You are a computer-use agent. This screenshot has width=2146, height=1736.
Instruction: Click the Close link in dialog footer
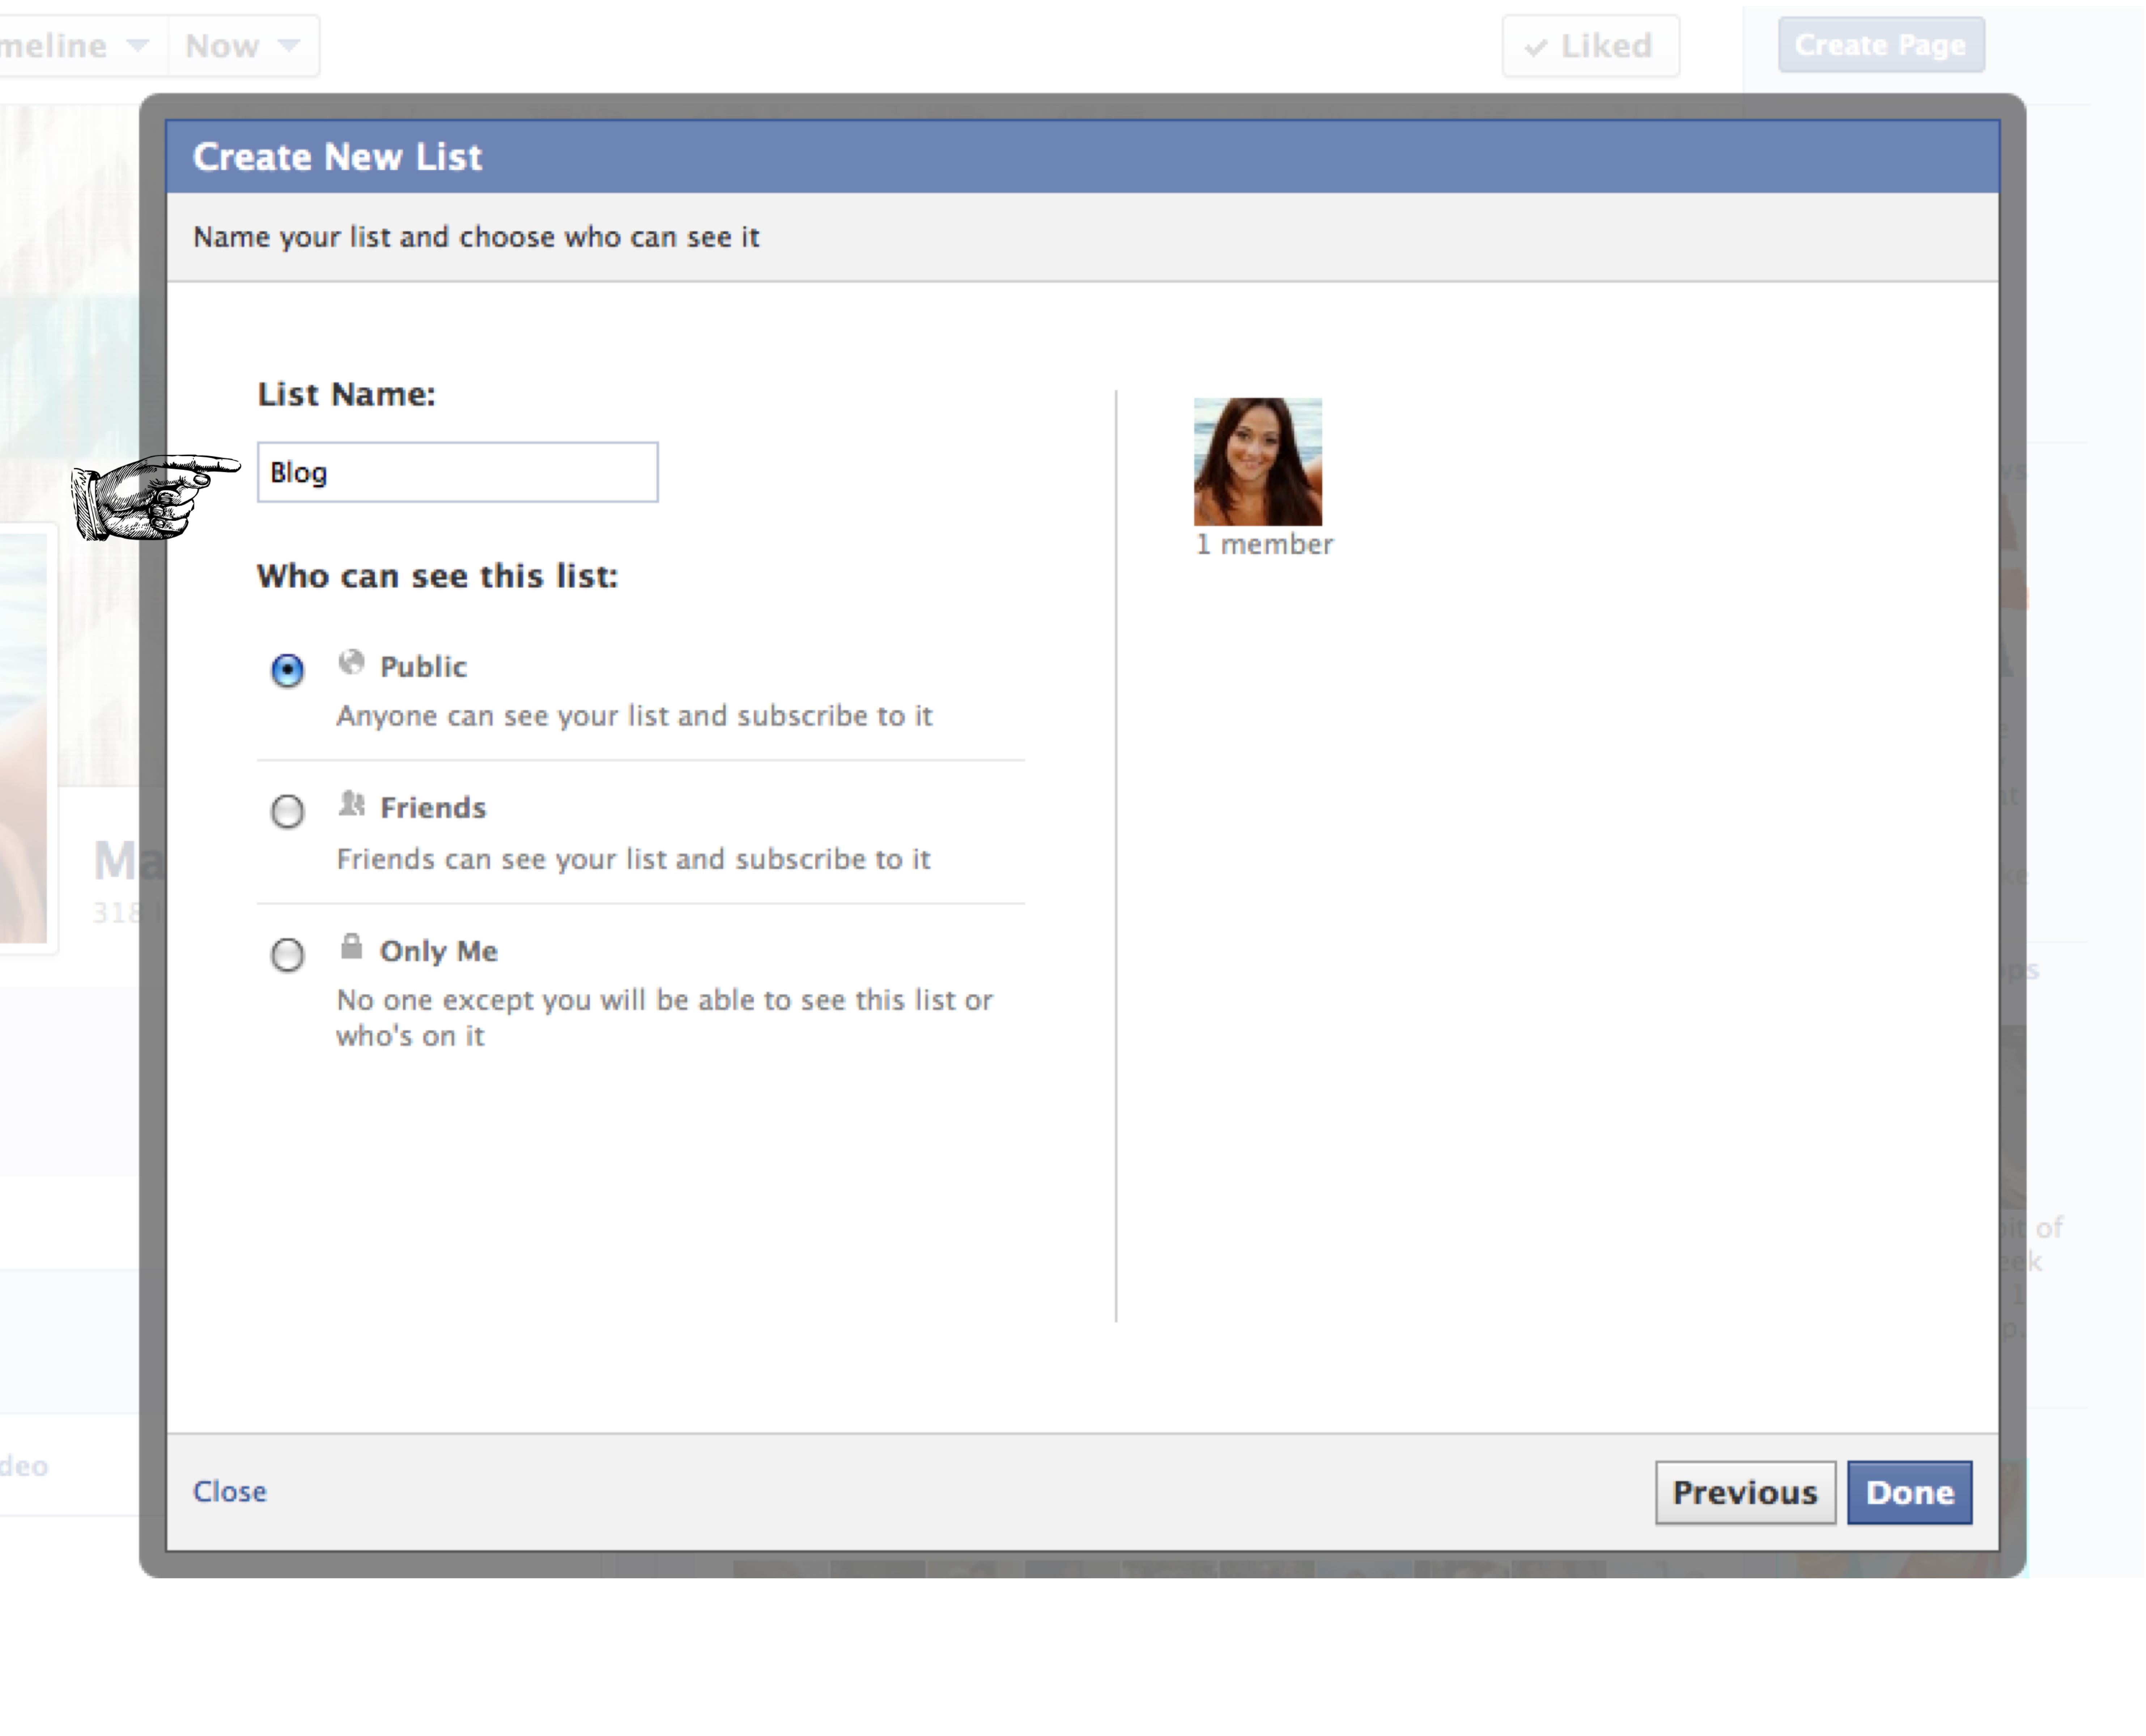(230, 1492)
